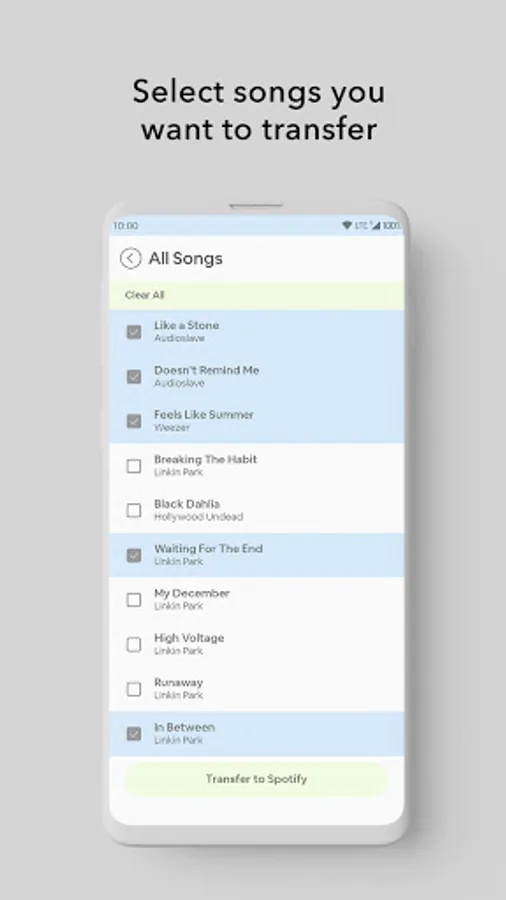Select the Black Dahlia song title

coord(187,504)
